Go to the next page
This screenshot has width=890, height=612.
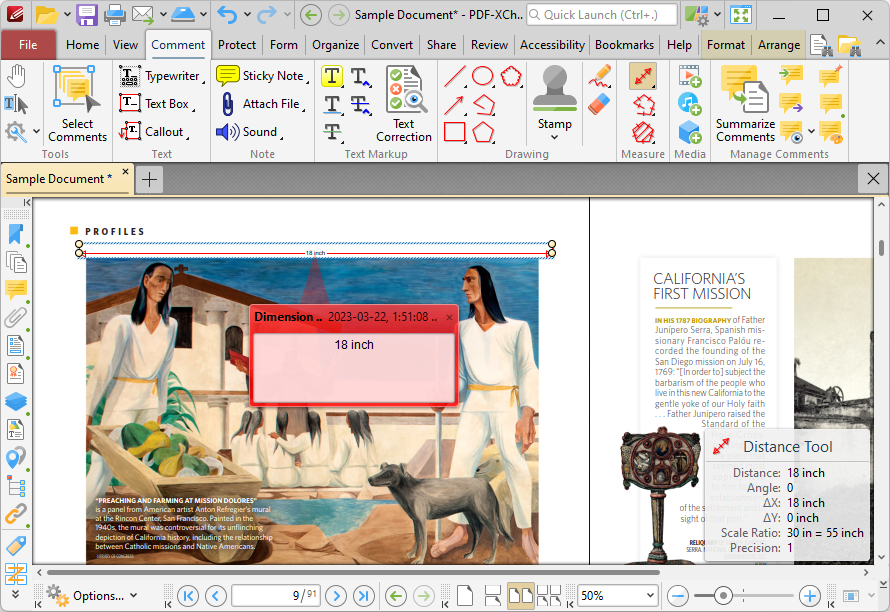click(336, 596)
